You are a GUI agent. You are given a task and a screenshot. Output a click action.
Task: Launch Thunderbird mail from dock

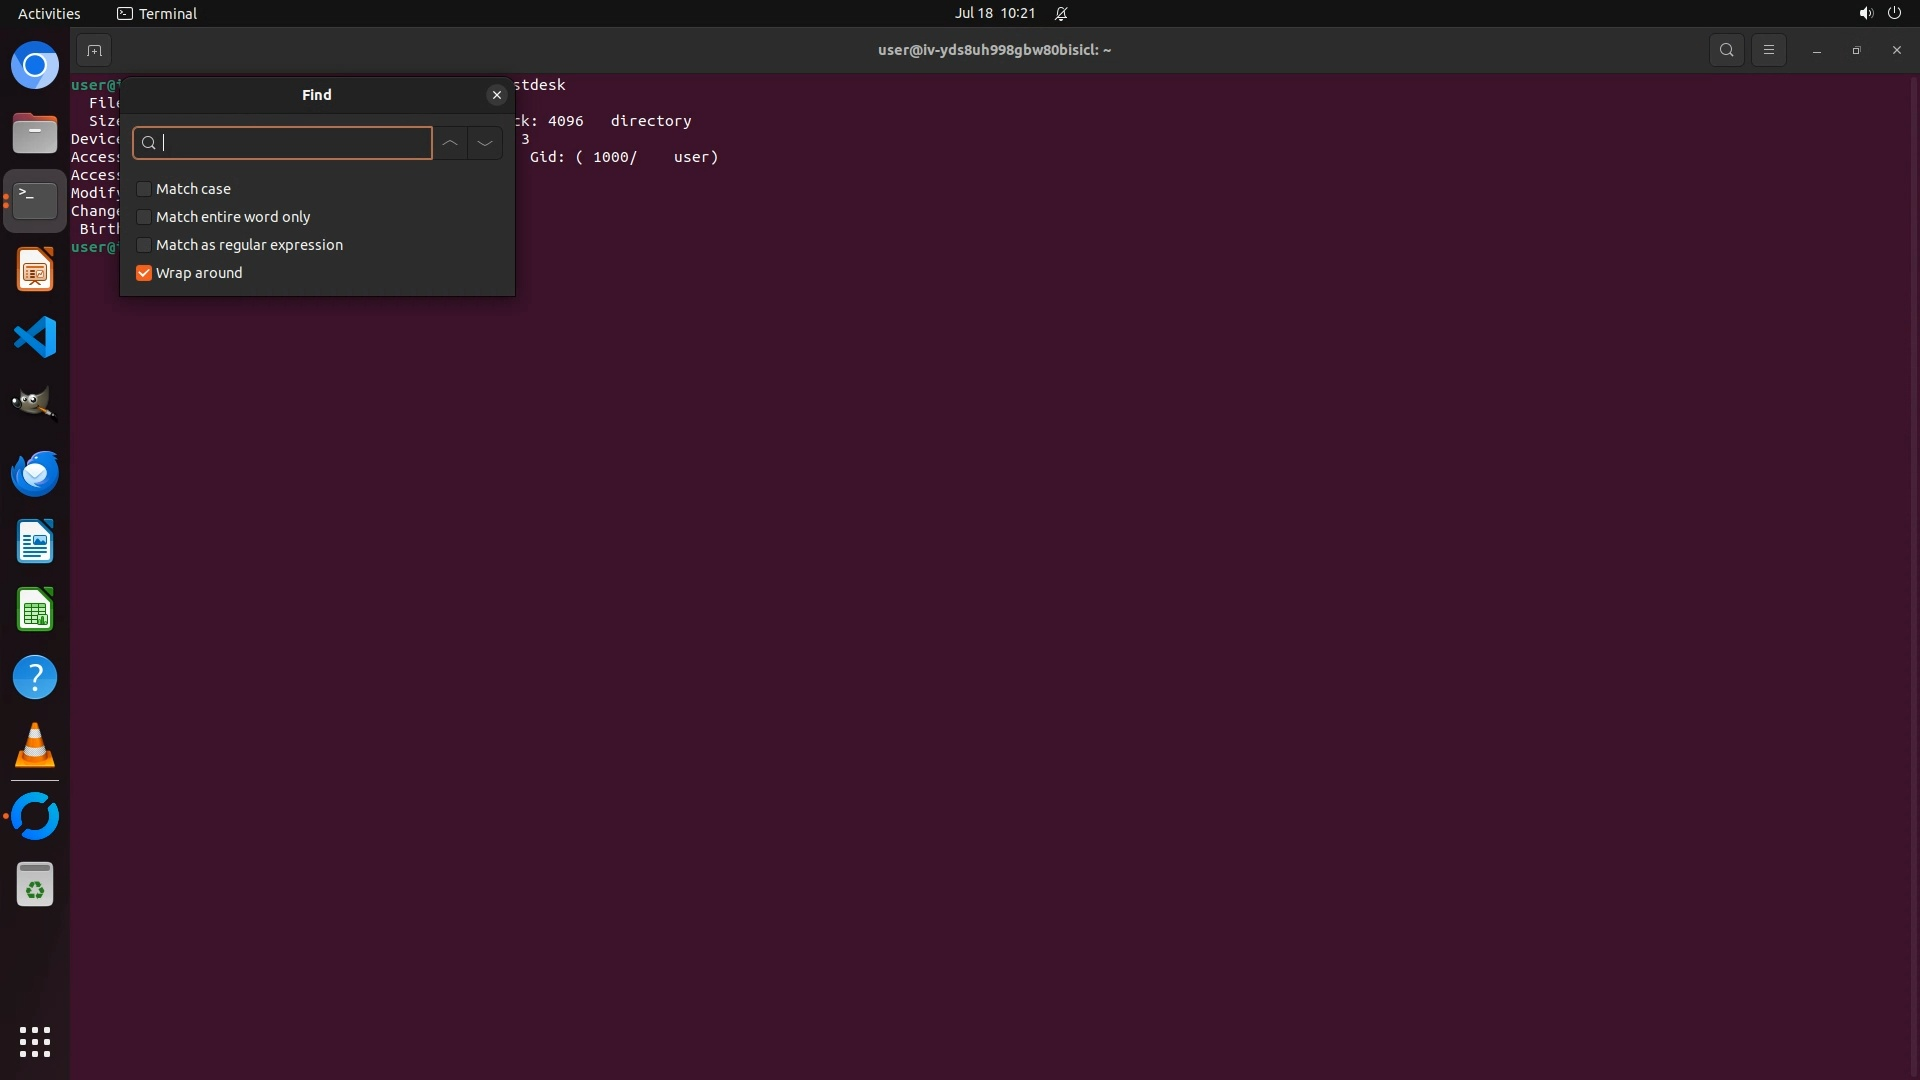[x=35, y=473]
